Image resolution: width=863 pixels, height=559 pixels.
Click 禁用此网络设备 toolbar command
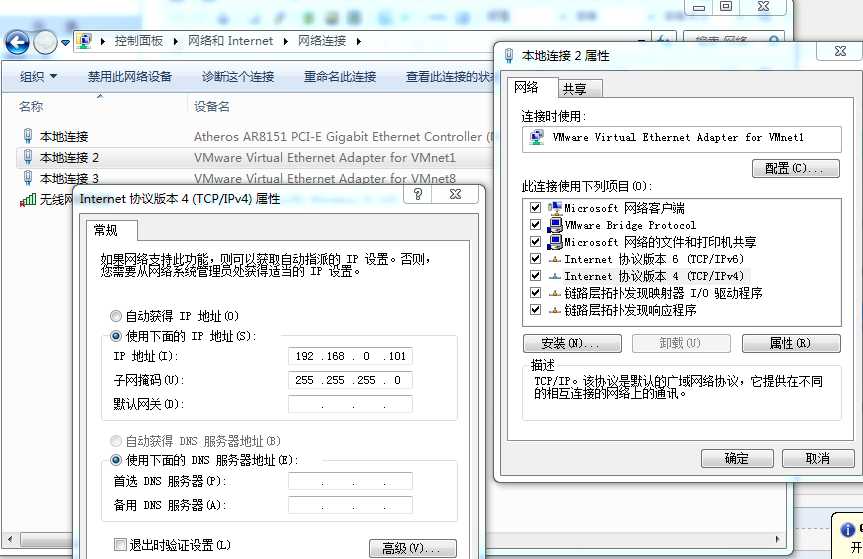click(x=130, y=76)
